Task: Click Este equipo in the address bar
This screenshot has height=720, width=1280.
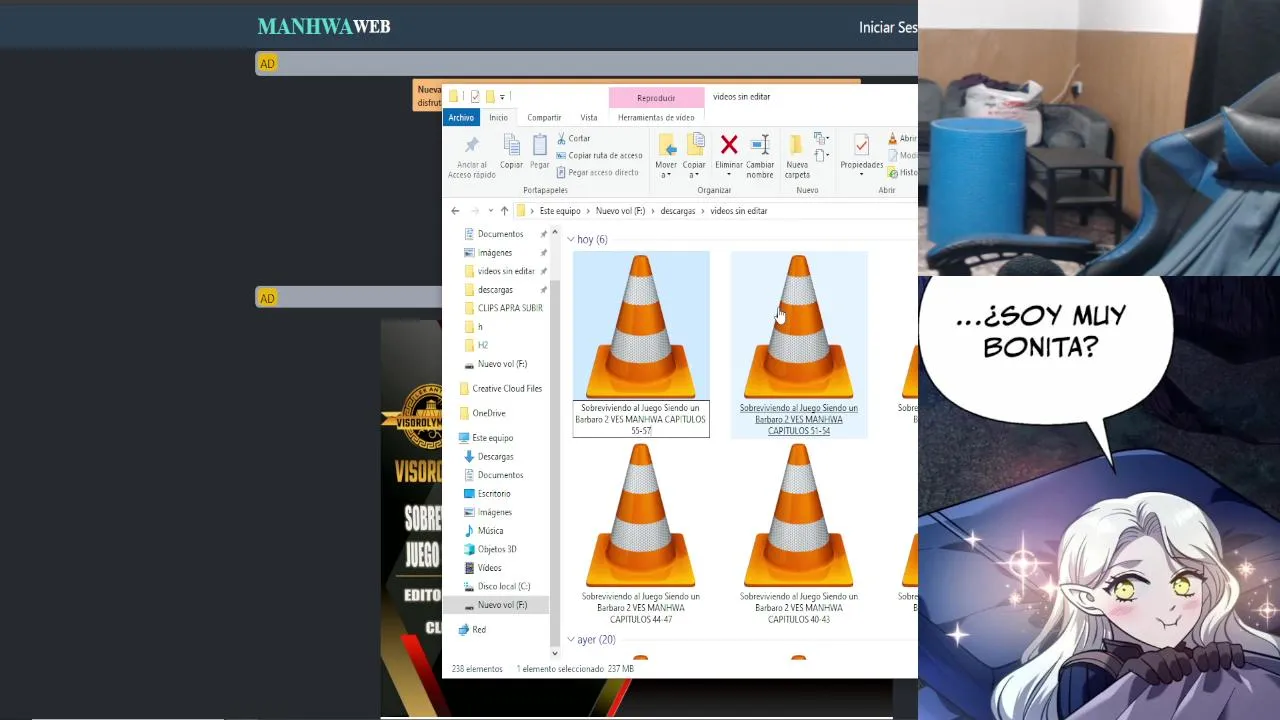Action: [560, 211]
